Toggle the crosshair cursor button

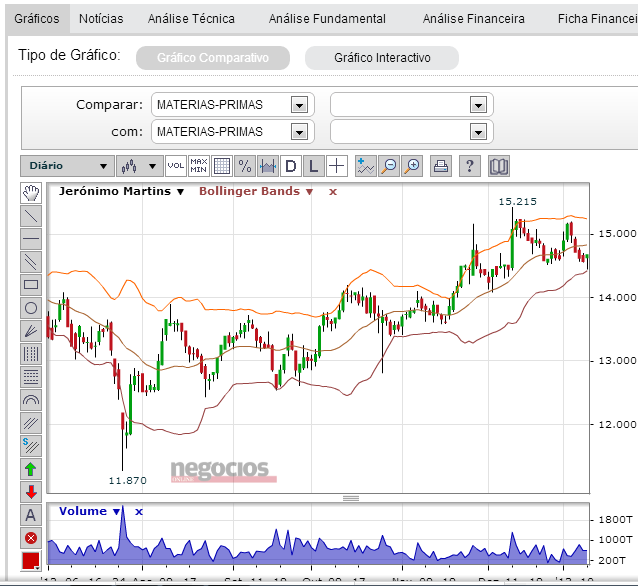pyautogui.click(x=337, y=166)
